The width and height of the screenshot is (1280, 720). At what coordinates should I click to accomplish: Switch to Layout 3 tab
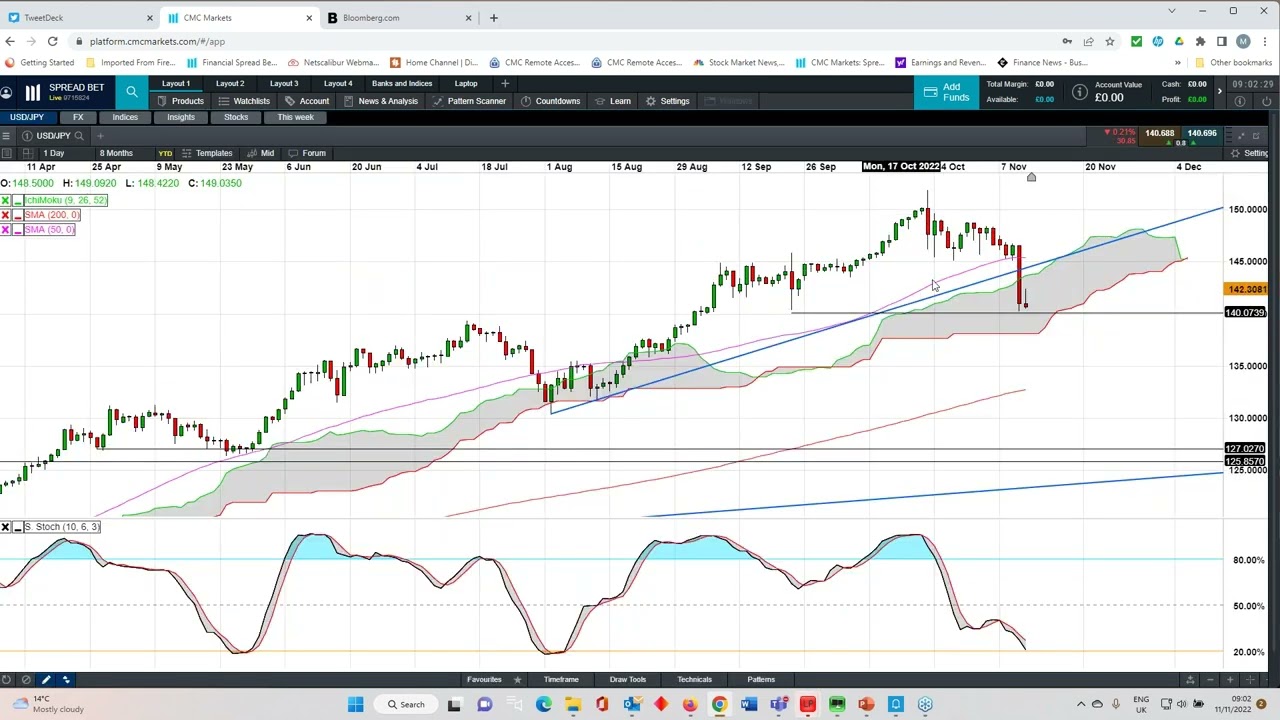284,84
